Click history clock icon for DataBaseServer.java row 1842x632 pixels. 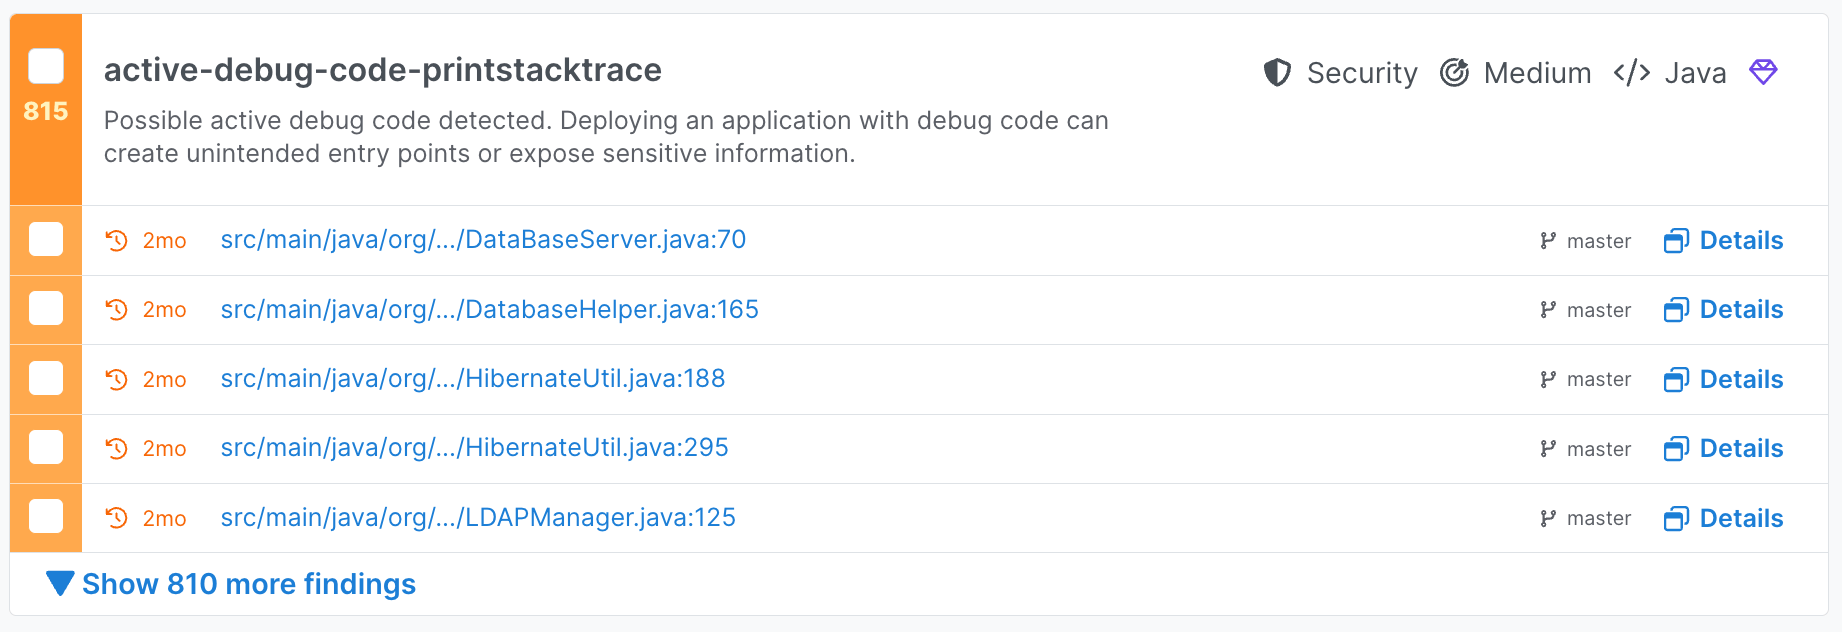pos(117,241)
